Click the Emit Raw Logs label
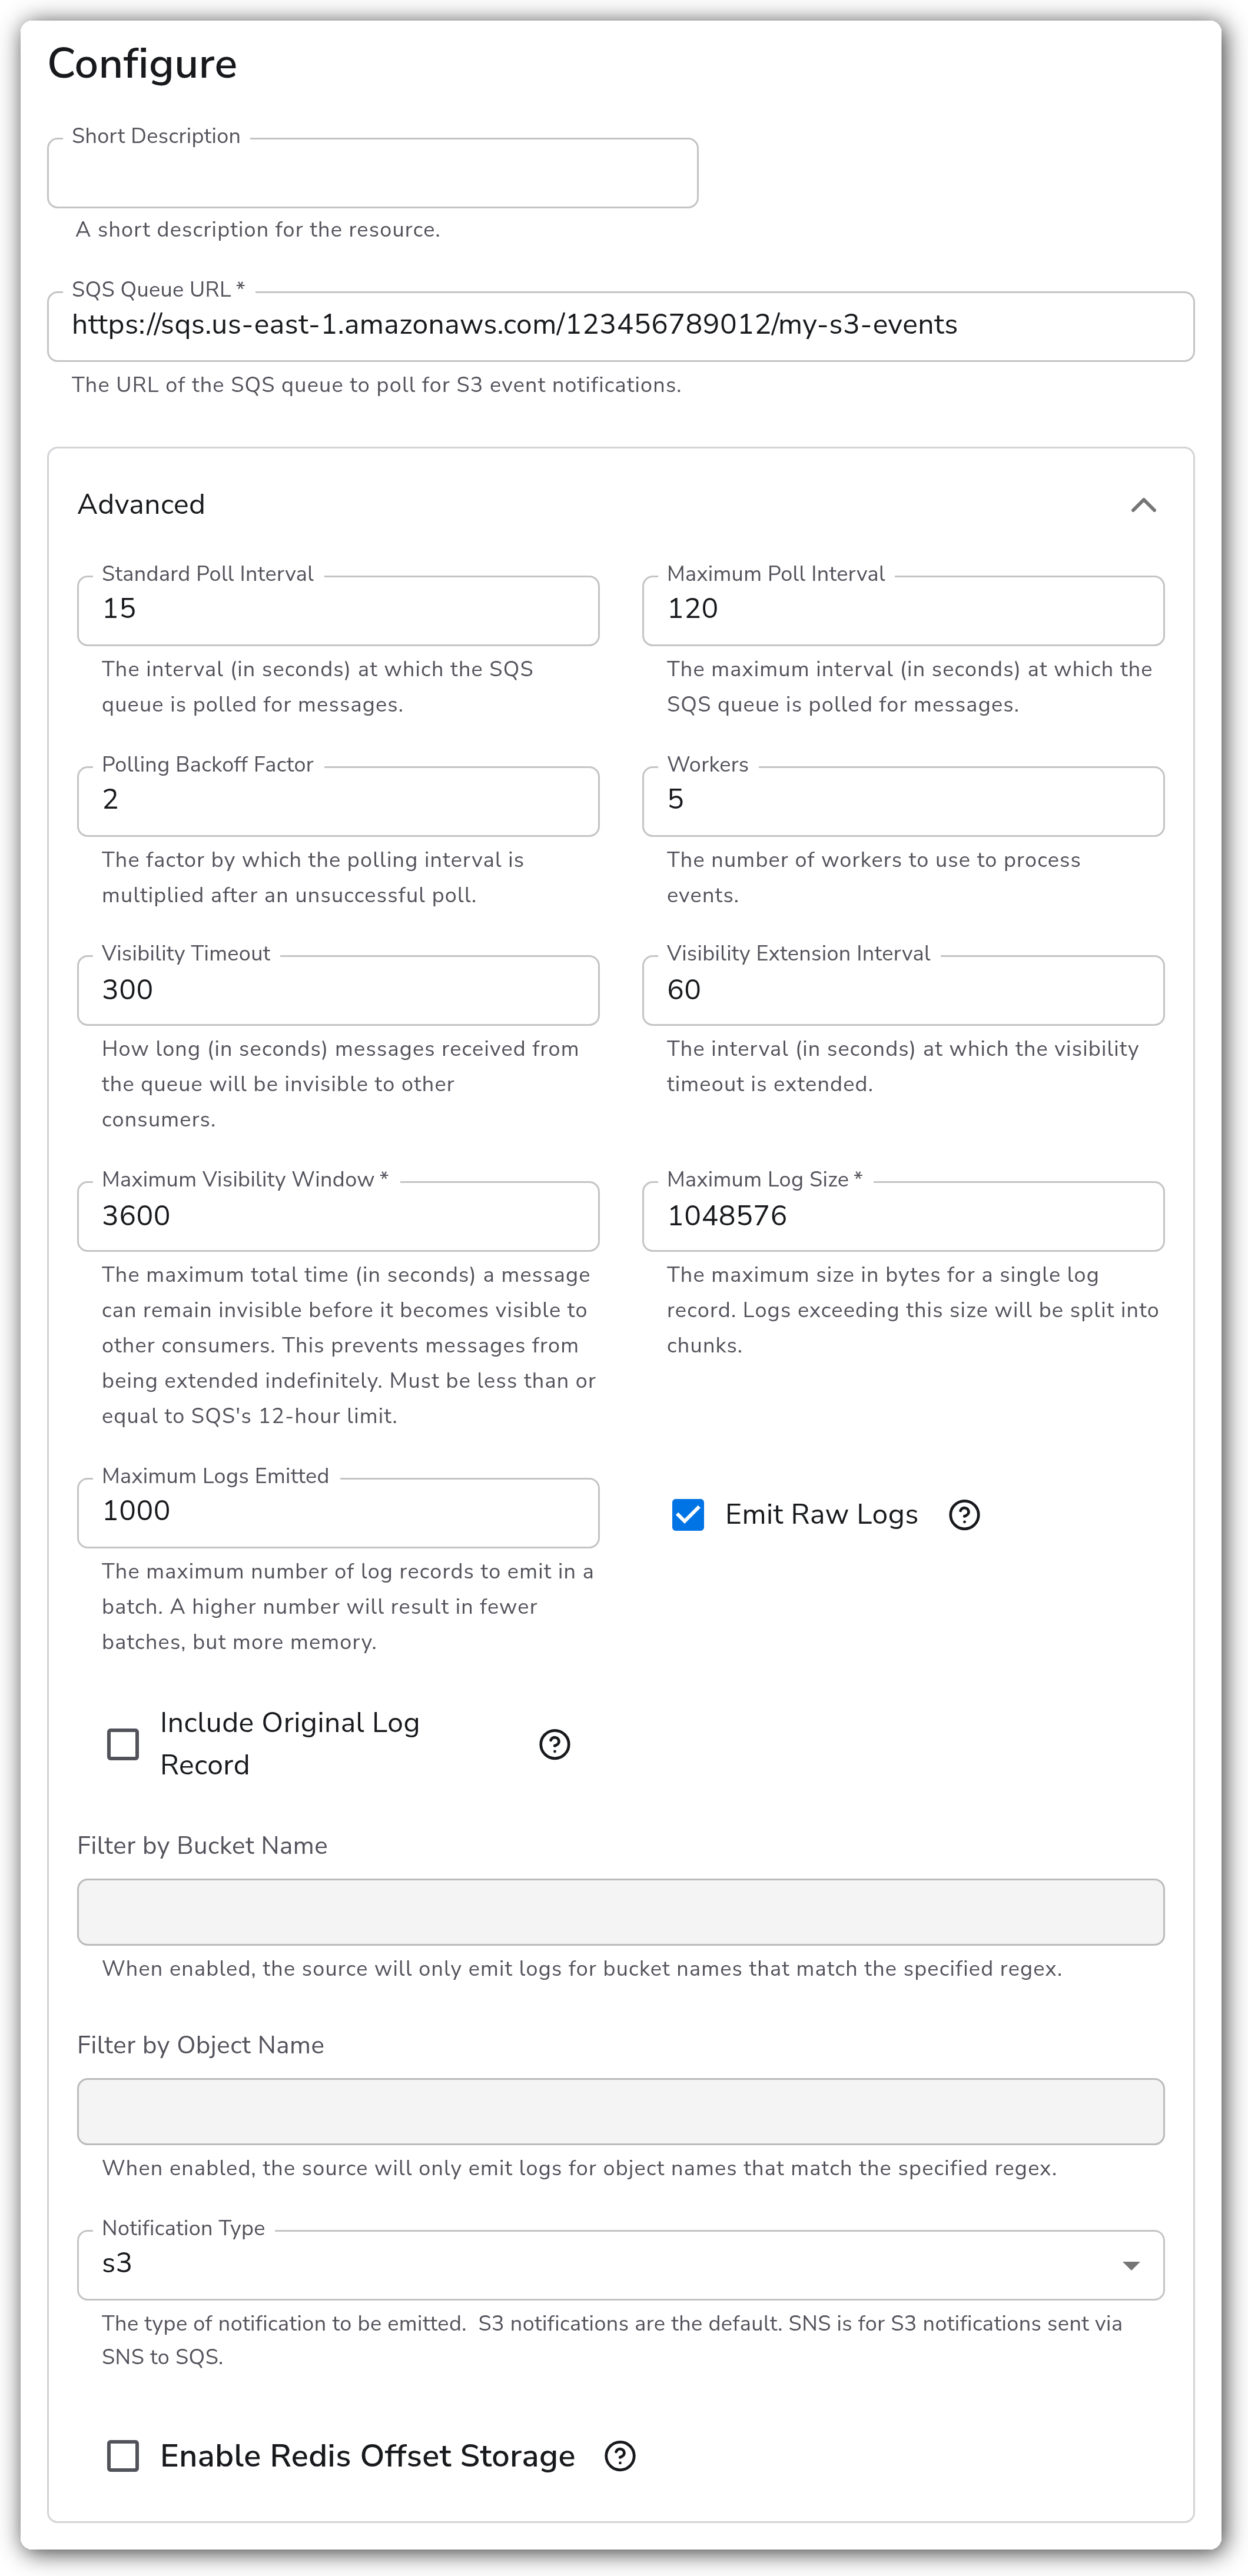Viewport: 1248px width, 2576px height. 821,1515
